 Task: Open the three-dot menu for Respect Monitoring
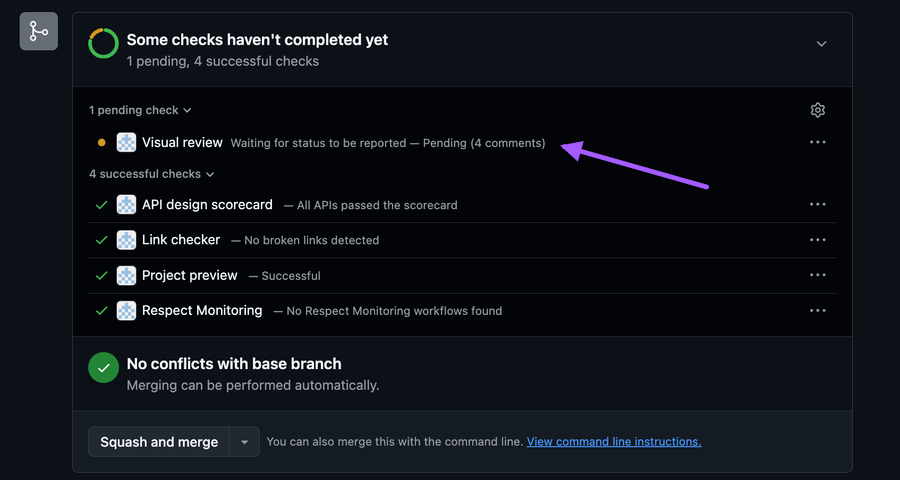click(817, 311)
